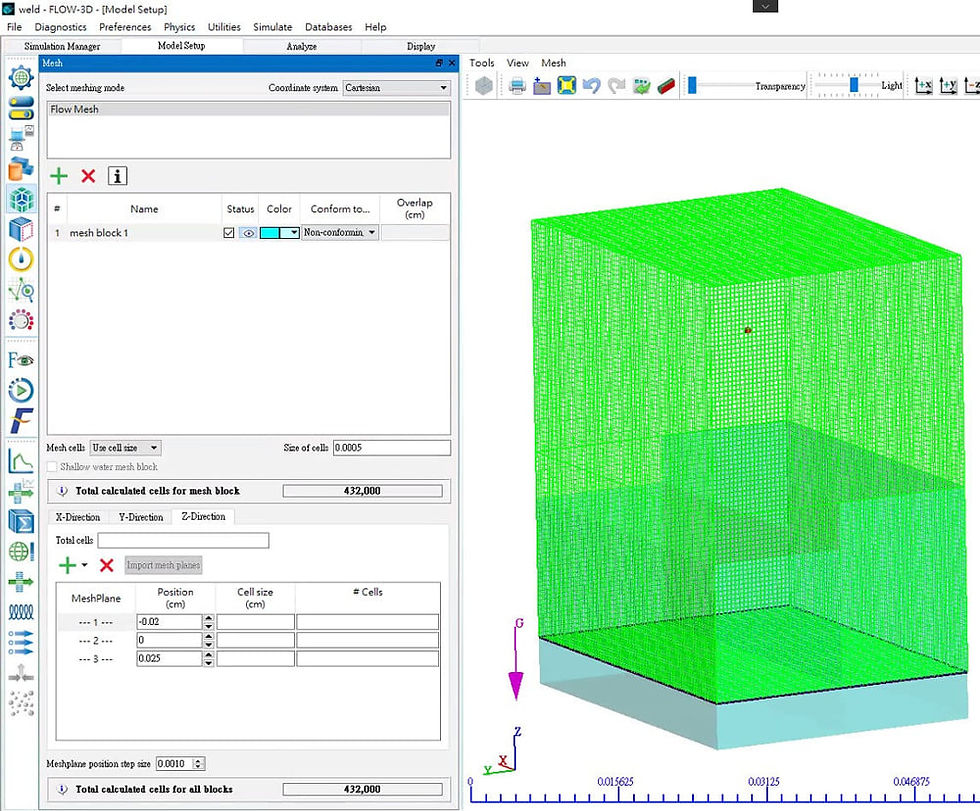Step the Meshplane position step size spinner
Viewport: 980px width, 811px height.
point(199,764)
